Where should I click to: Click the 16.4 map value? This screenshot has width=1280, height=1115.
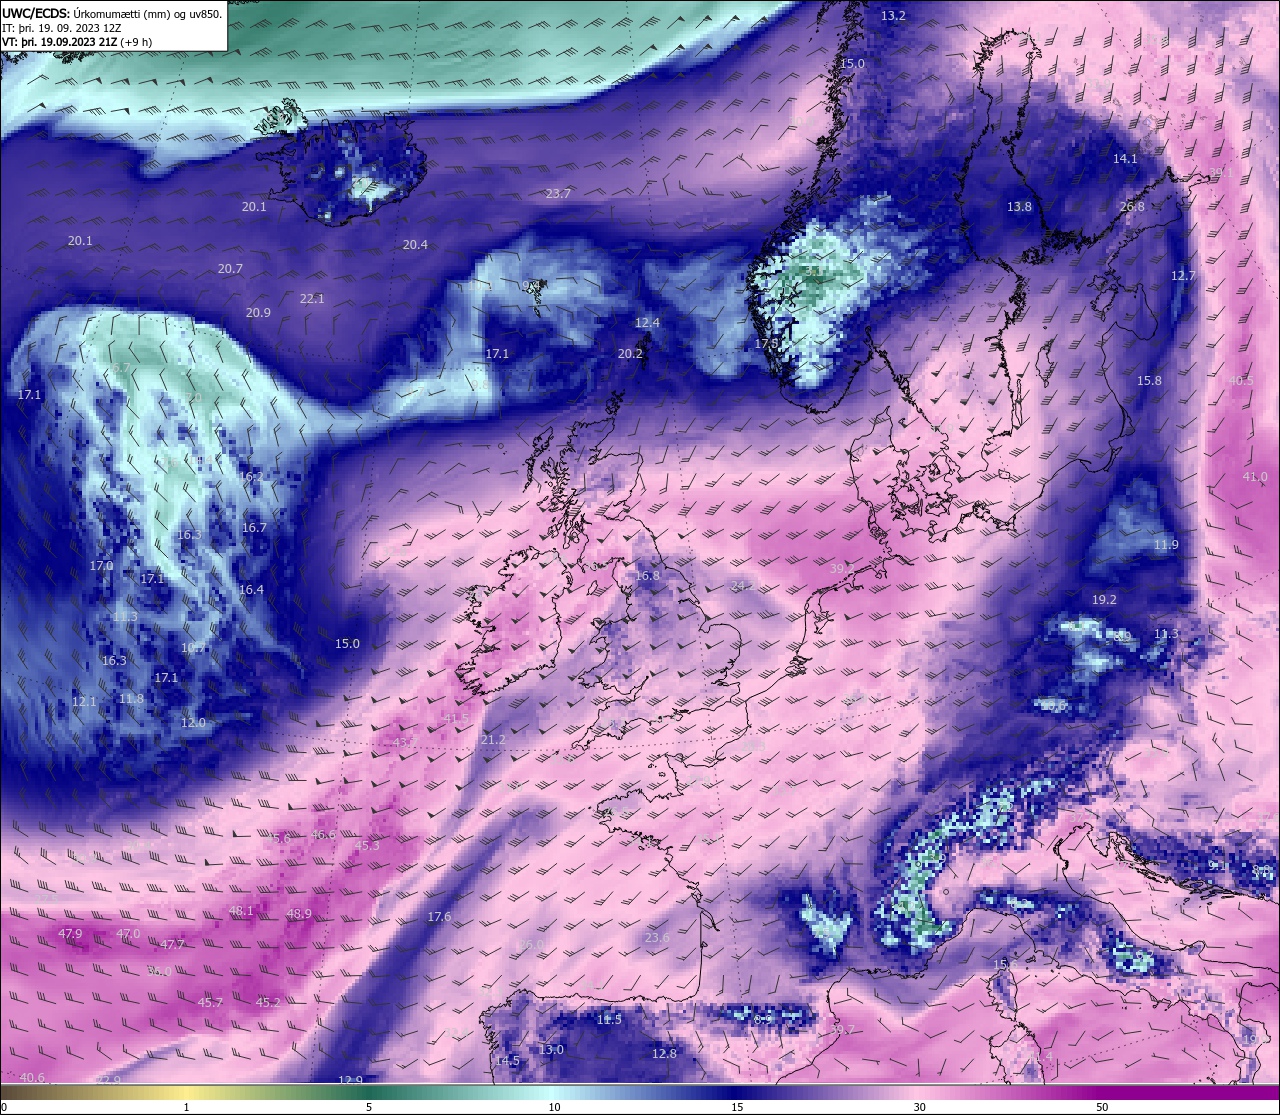click(x=251, y=590)
